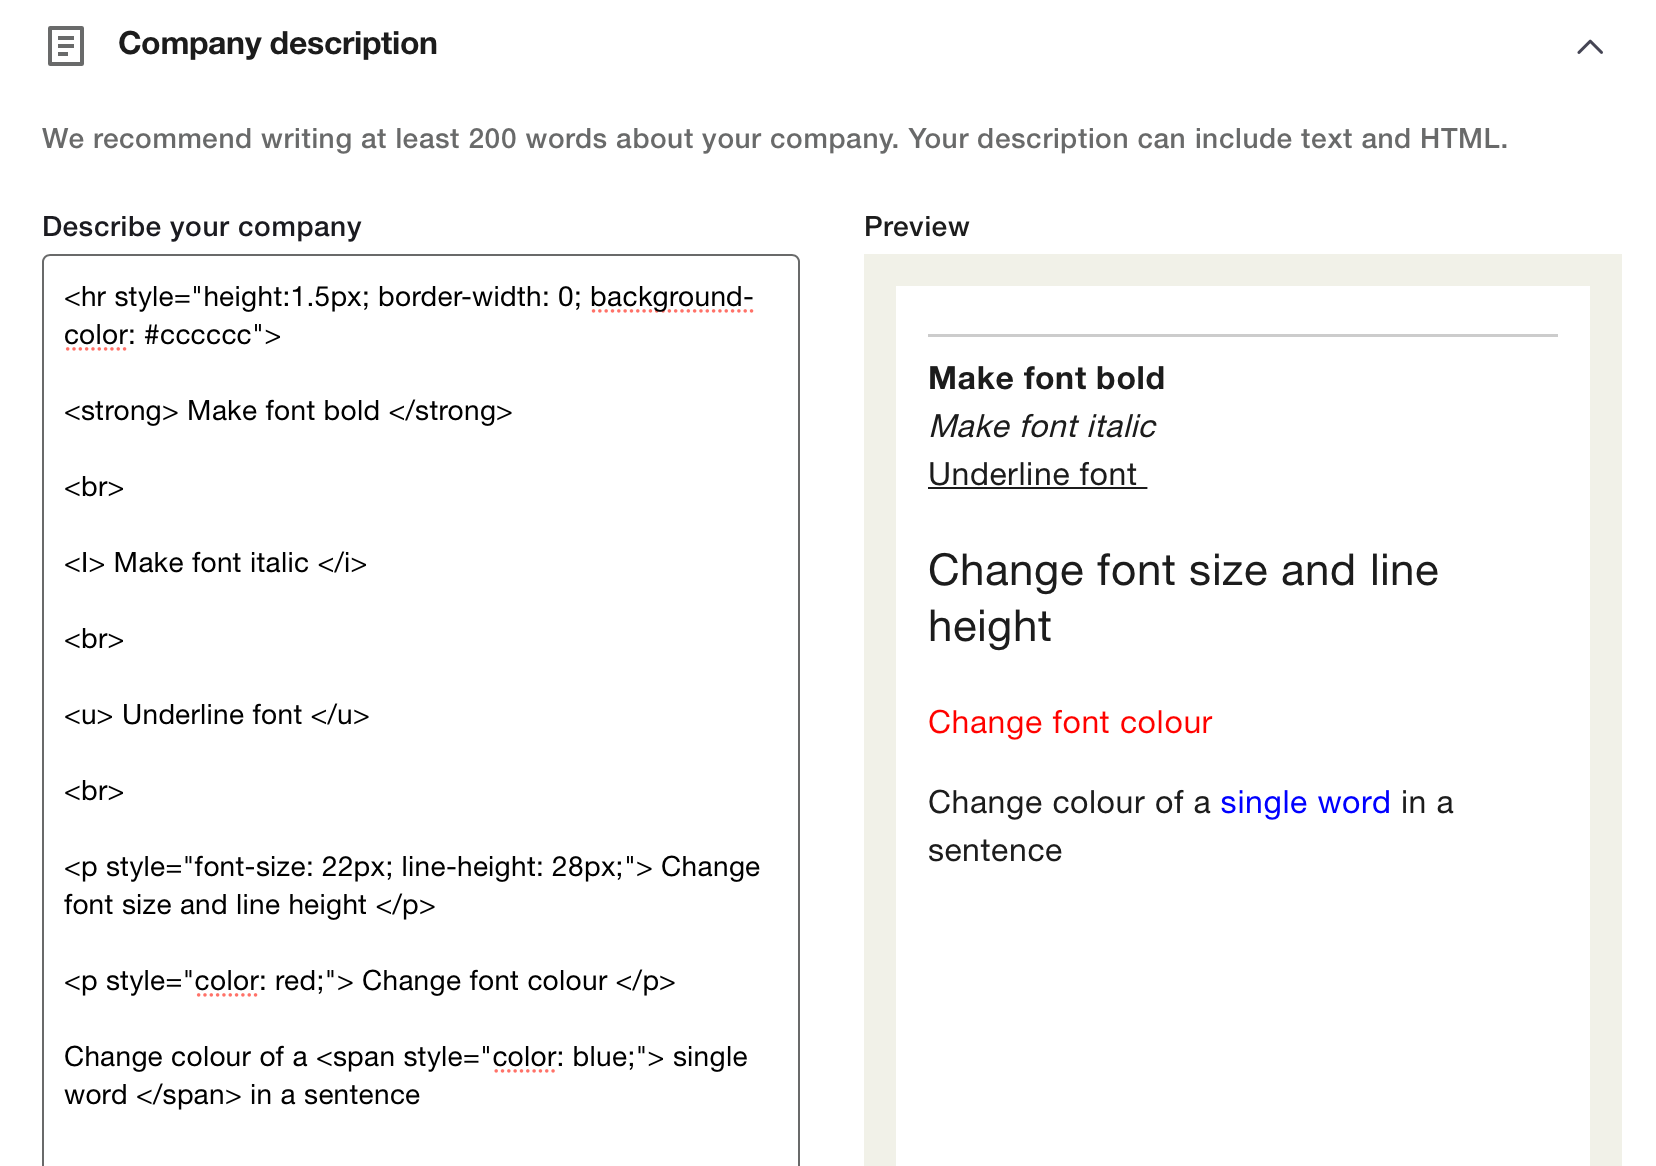This screenshot has width=1656, height=1166.
Task: Click the Company description document icon
Action: [x=66, y=46]
